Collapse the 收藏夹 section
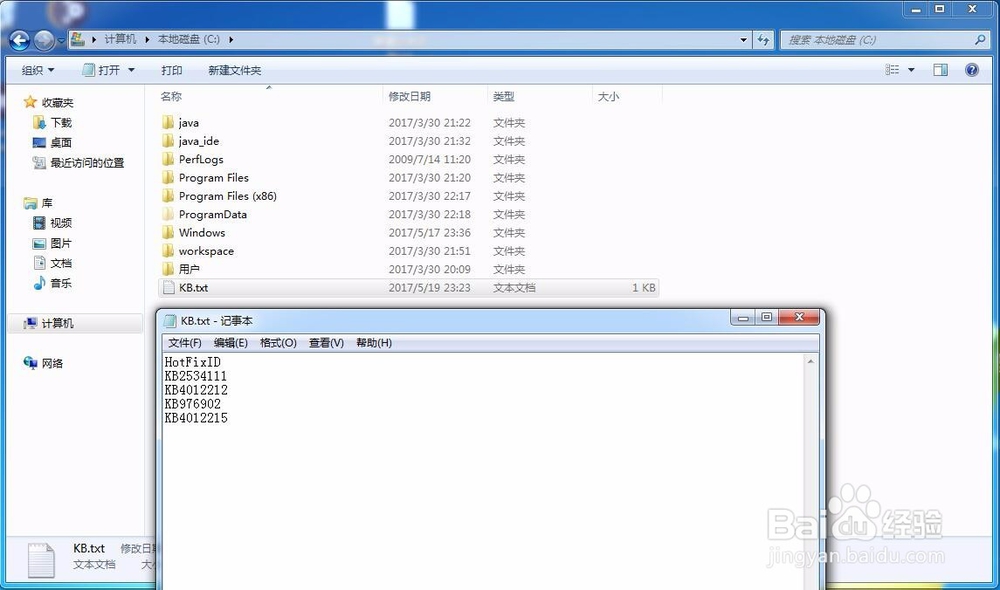1000x590 pixels. point(18,102)
